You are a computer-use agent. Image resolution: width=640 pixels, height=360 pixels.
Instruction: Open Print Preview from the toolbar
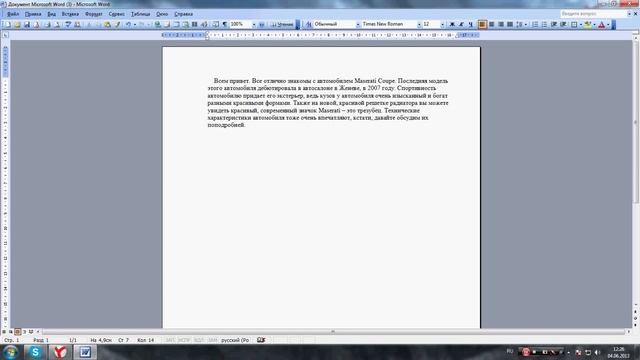(57, 24)
